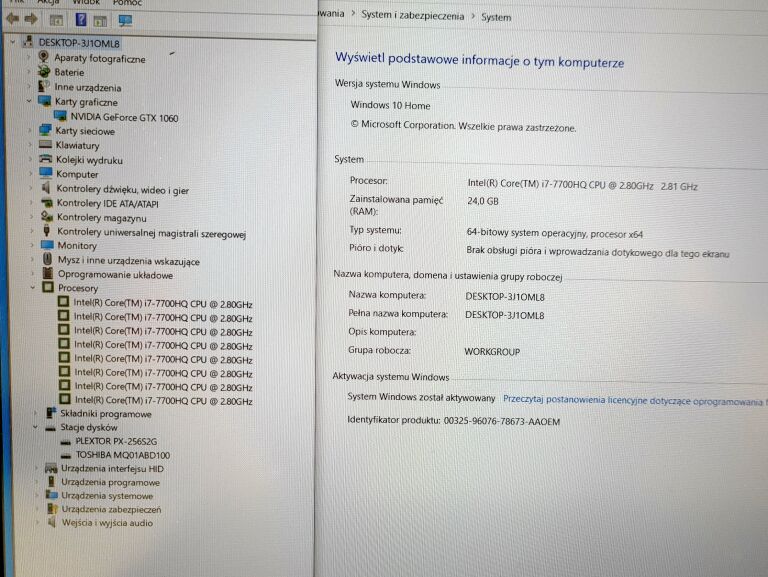Viewport: 768px width, 577px height.
Task: Click the Klawiatury keyboard icon
Action: [x=46, y=144]
